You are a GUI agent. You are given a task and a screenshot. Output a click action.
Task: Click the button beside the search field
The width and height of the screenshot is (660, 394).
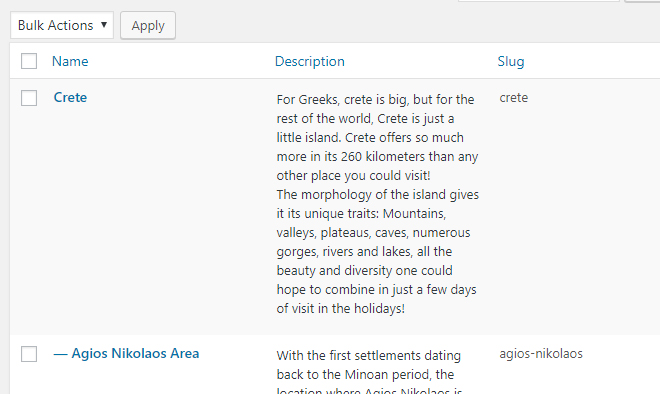tap(642, 1)
